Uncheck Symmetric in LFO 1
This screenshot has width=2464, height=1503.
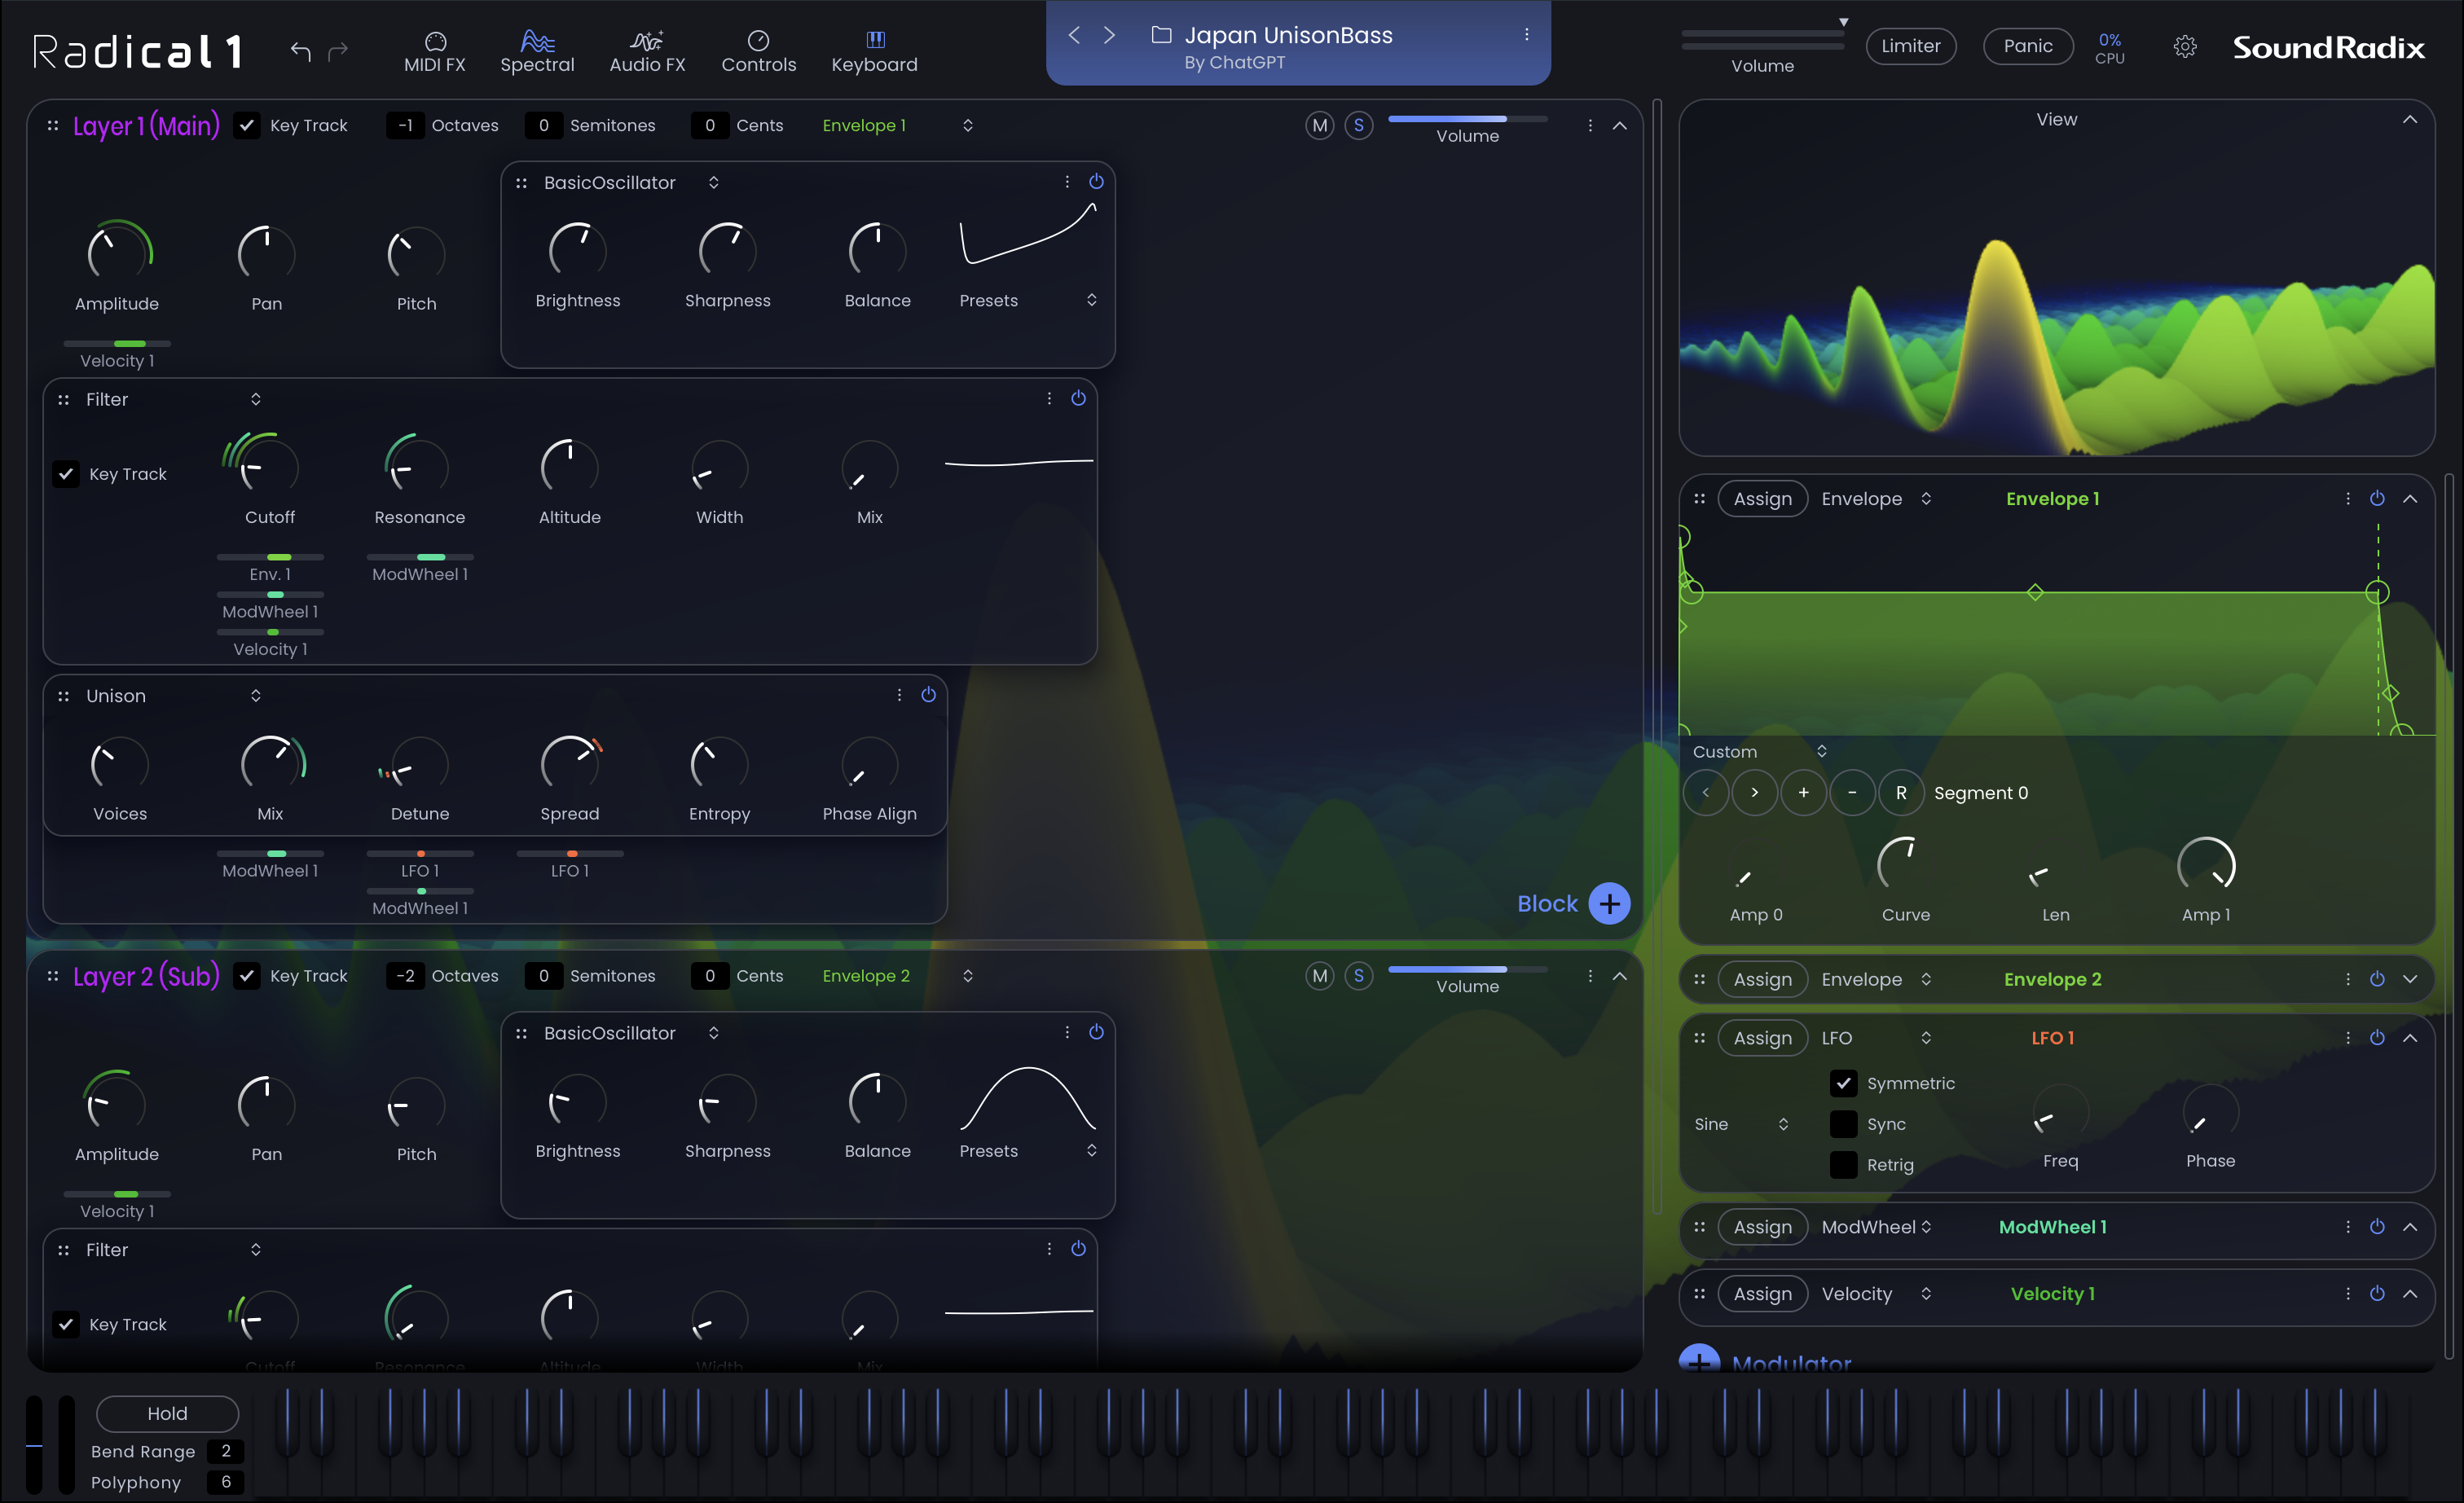coord(1843,1083)
